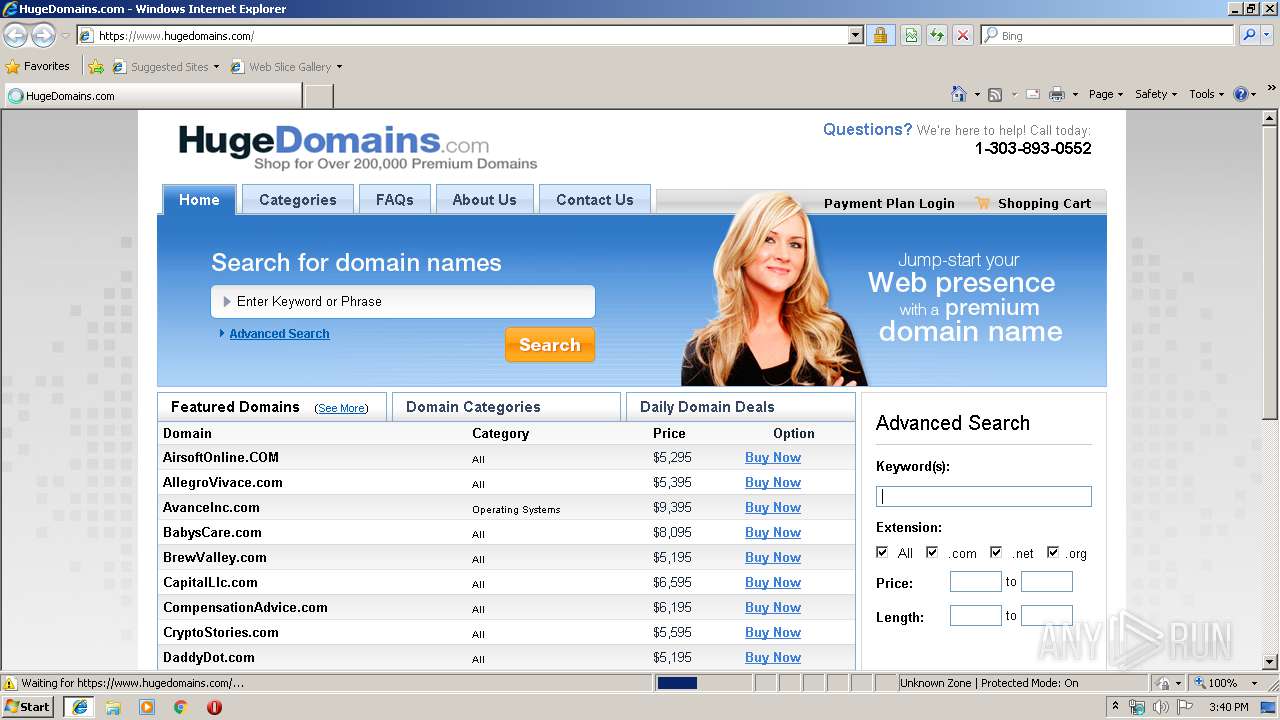The width and height of the screenshot is (1280, 720).
Task: Open the media player taskbar icon
Action: coord(147,707)
